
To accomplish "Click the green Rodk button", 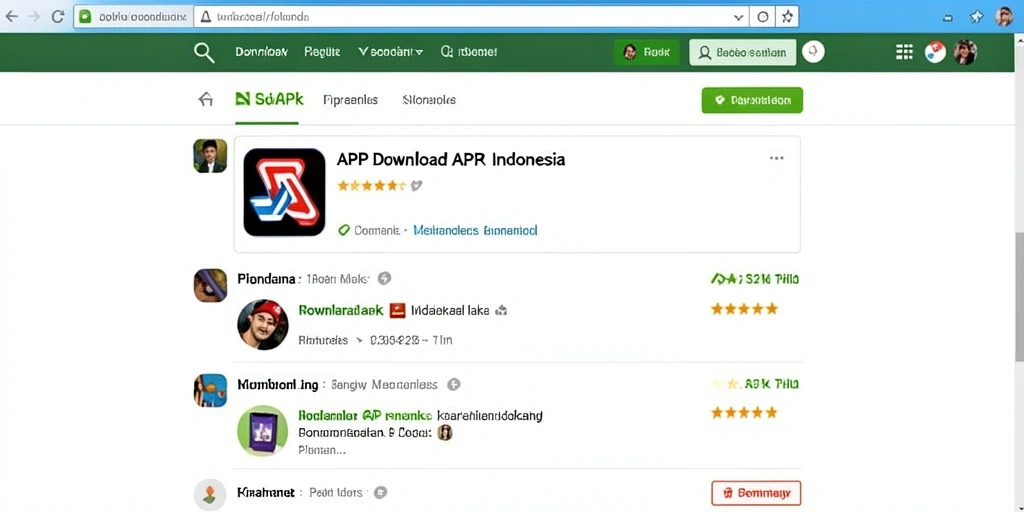I will tap(647, 52).
